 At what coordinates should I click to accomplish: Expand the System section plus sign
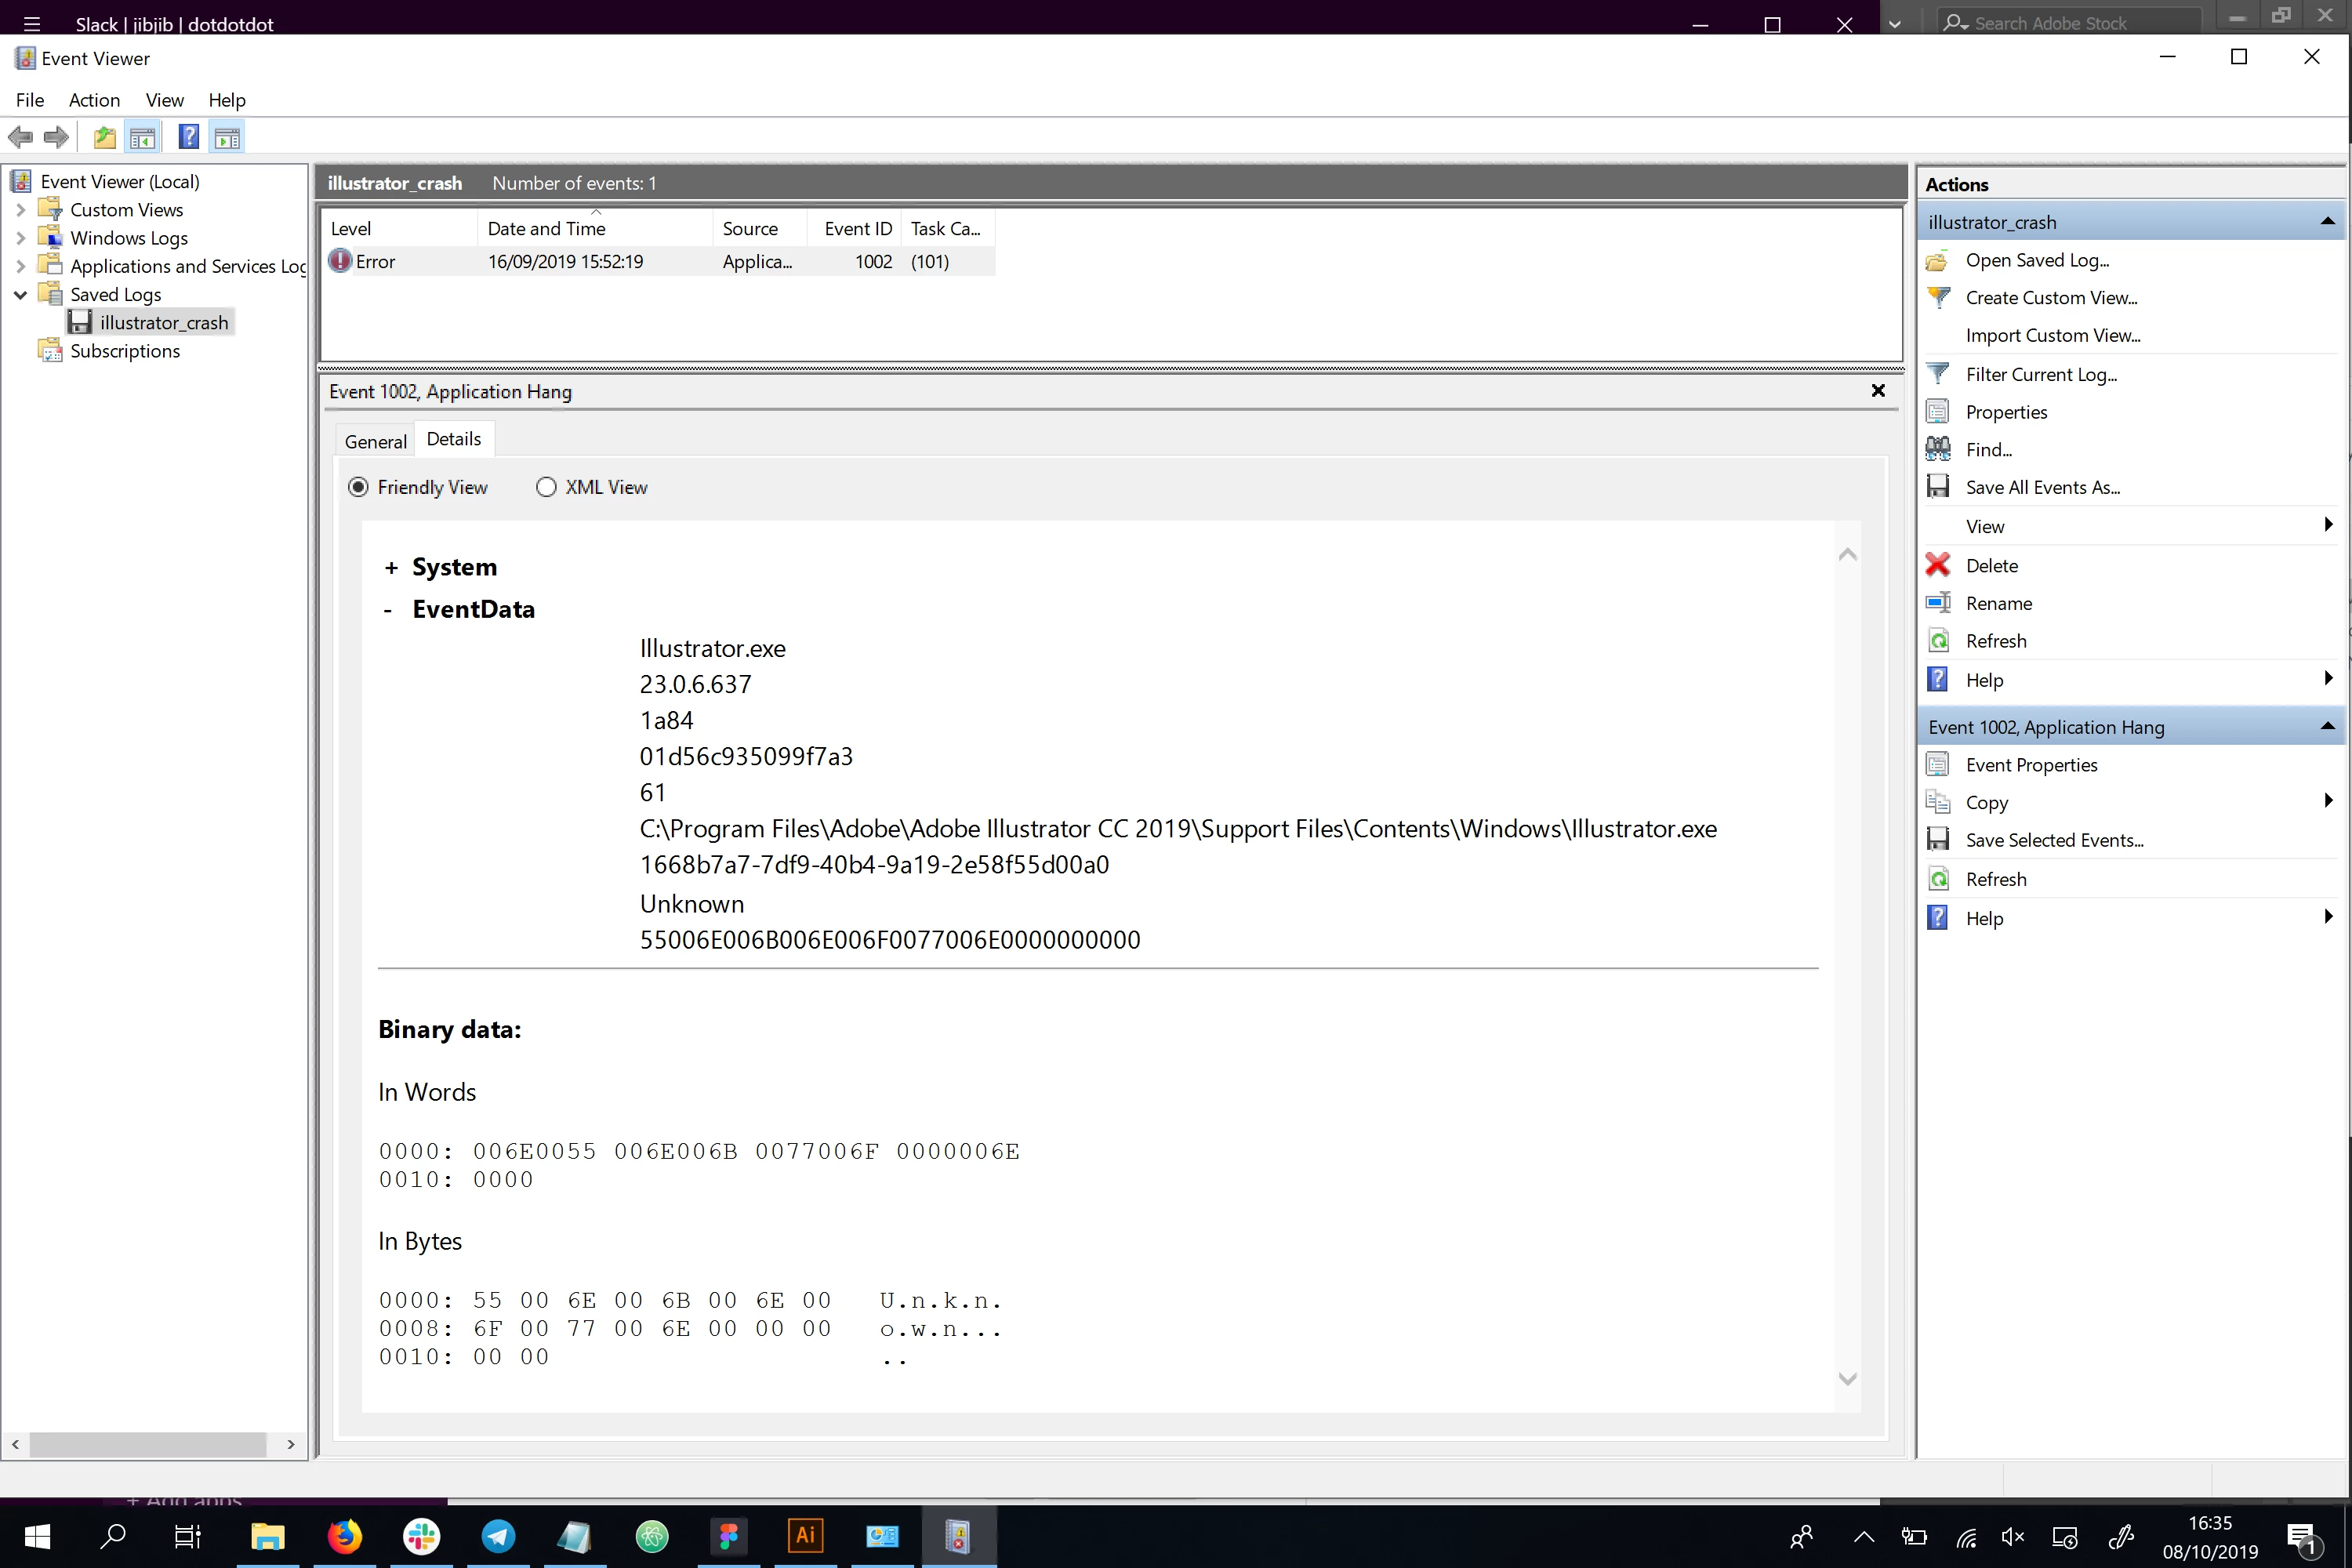391,568
